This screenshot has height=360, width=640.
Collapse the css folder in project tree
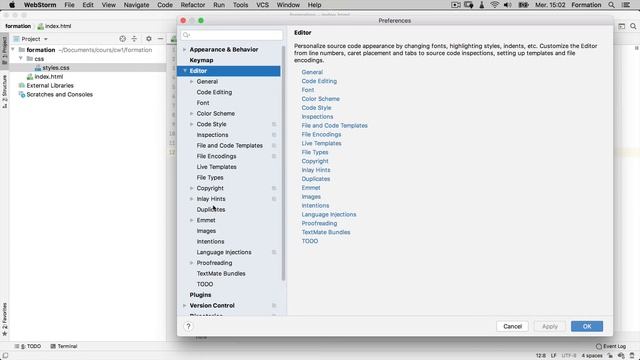(x=20, y=59)
